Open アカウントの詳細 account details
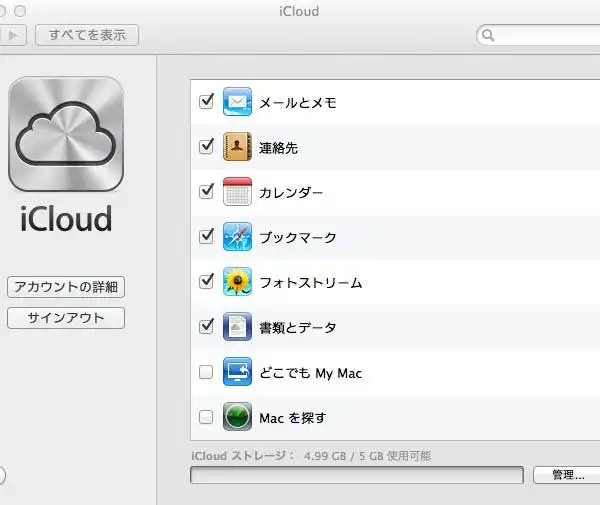 click(x=66, y=287)
